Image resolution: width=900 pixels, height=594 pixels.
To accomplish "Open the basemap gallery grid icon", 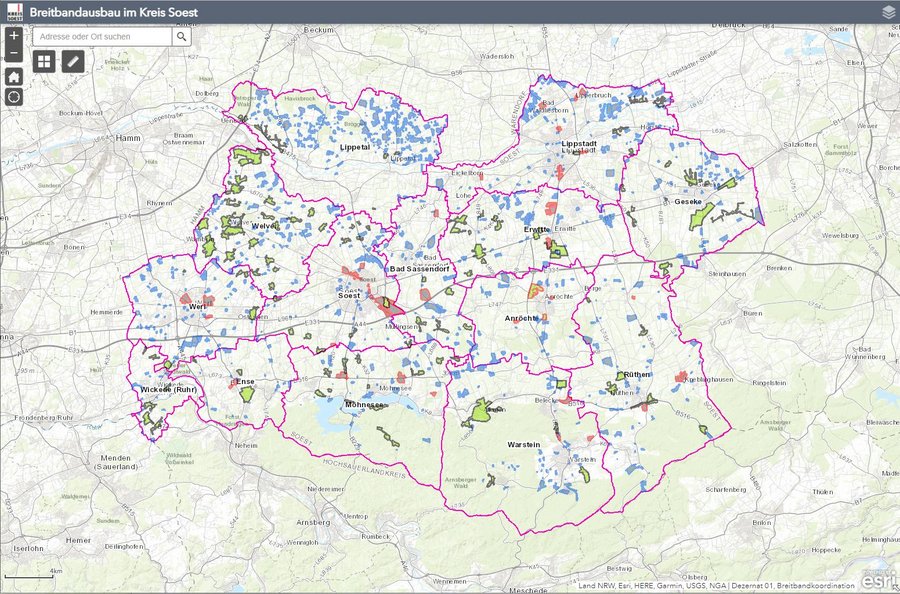I will [42, 63].
